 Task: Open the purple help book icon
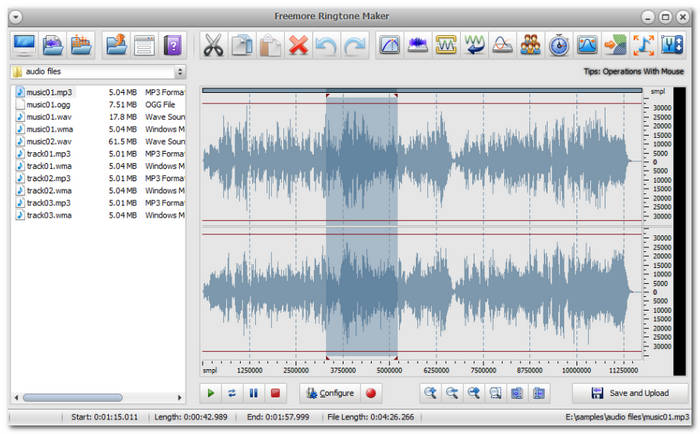point(174,45)
